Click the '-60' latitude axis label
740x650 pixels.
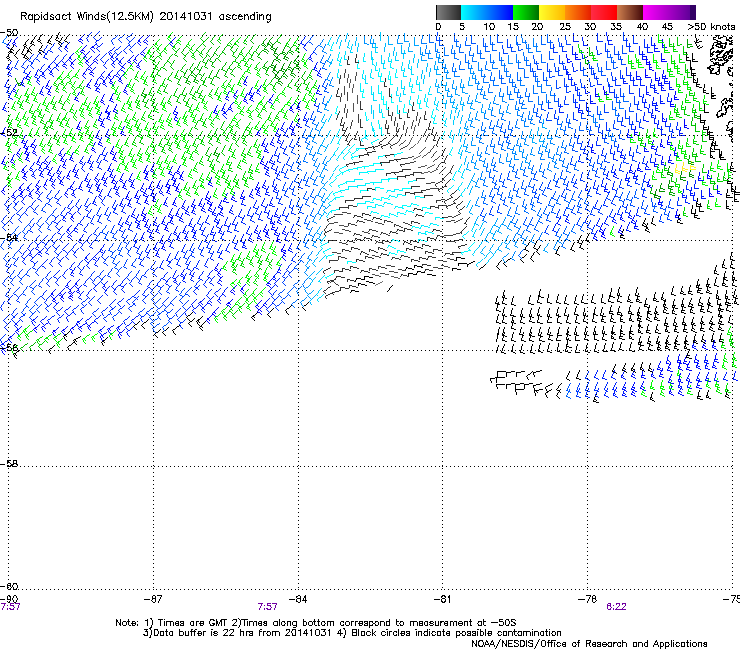click(x=9, y=586)
